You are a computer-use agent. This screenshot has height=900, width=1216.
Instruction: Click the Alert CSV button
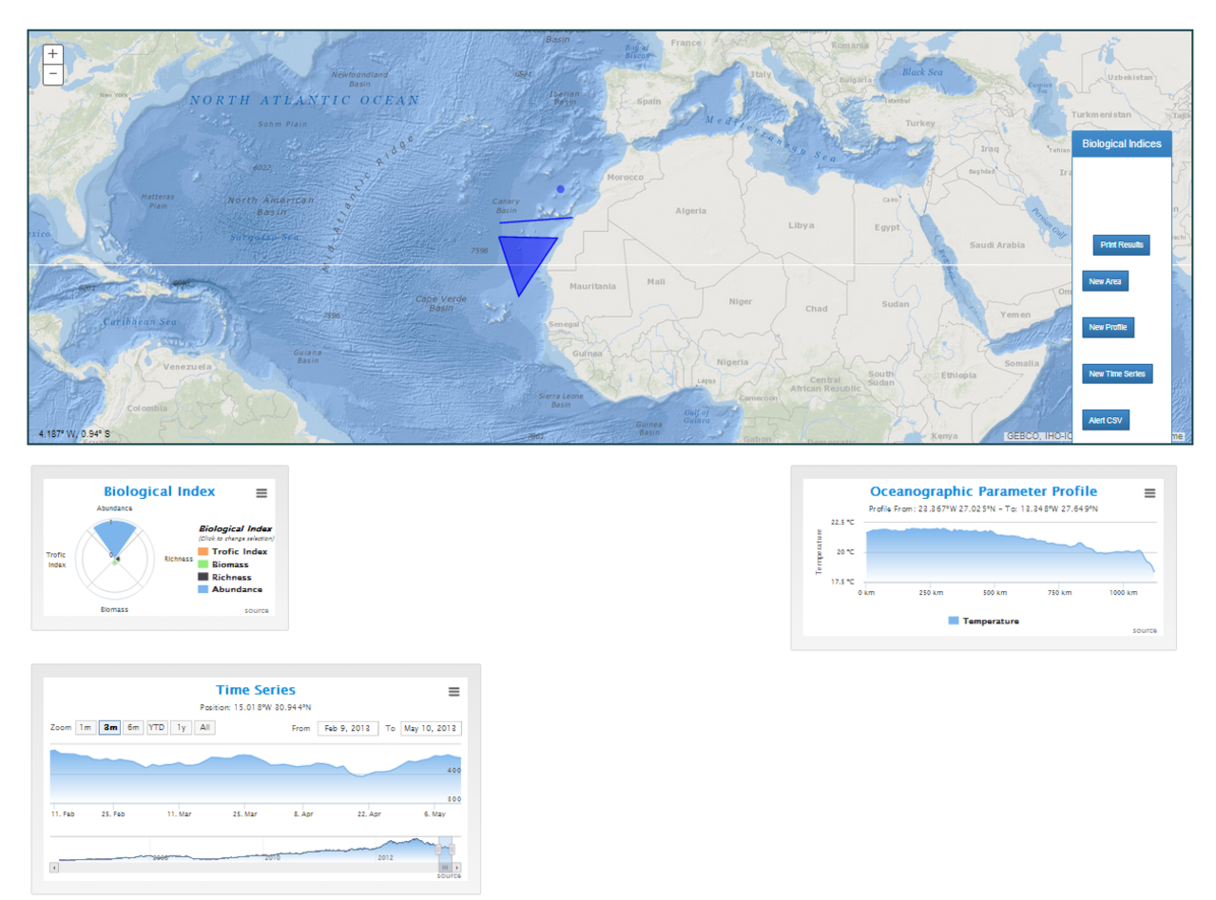coord(1106,420)
